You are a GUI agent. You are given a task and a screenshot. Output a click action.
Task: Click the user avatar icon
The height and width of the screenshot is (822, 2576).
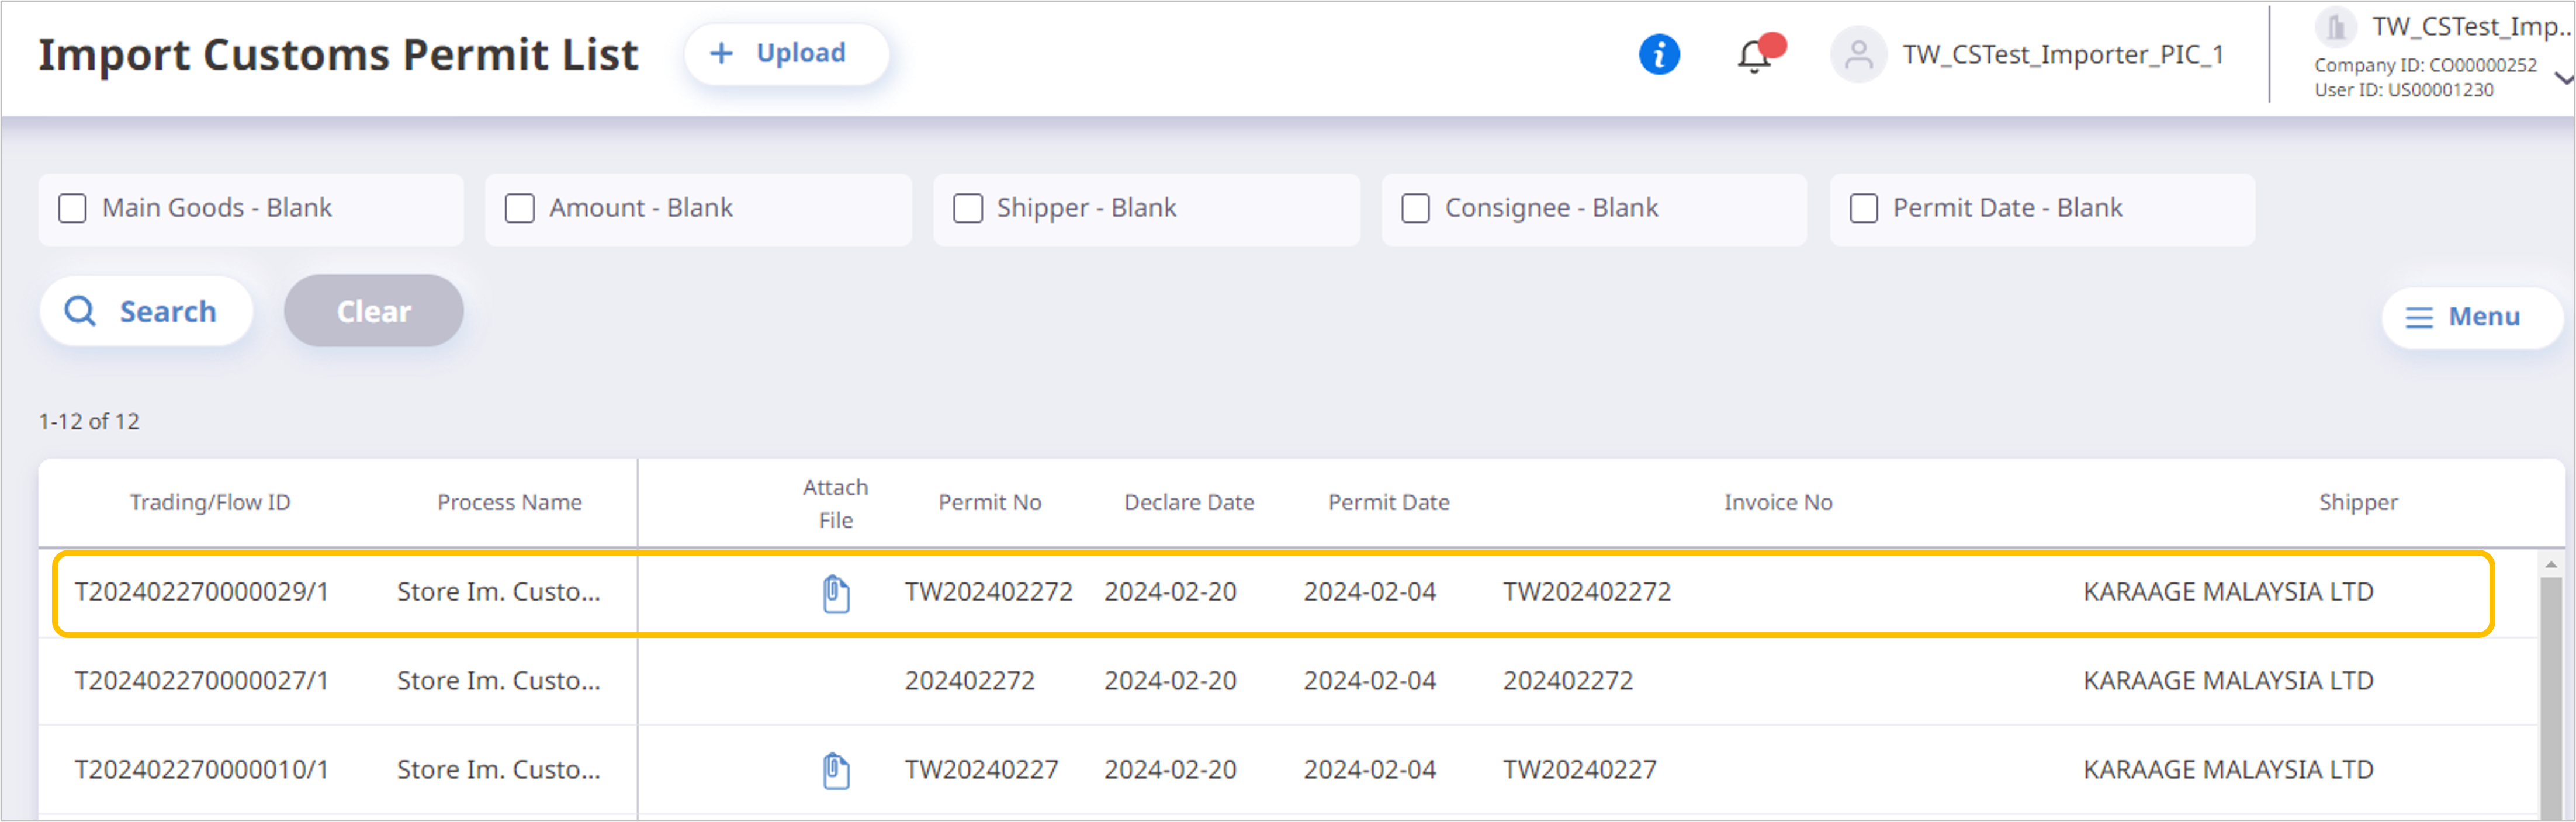click(1858, 54)
